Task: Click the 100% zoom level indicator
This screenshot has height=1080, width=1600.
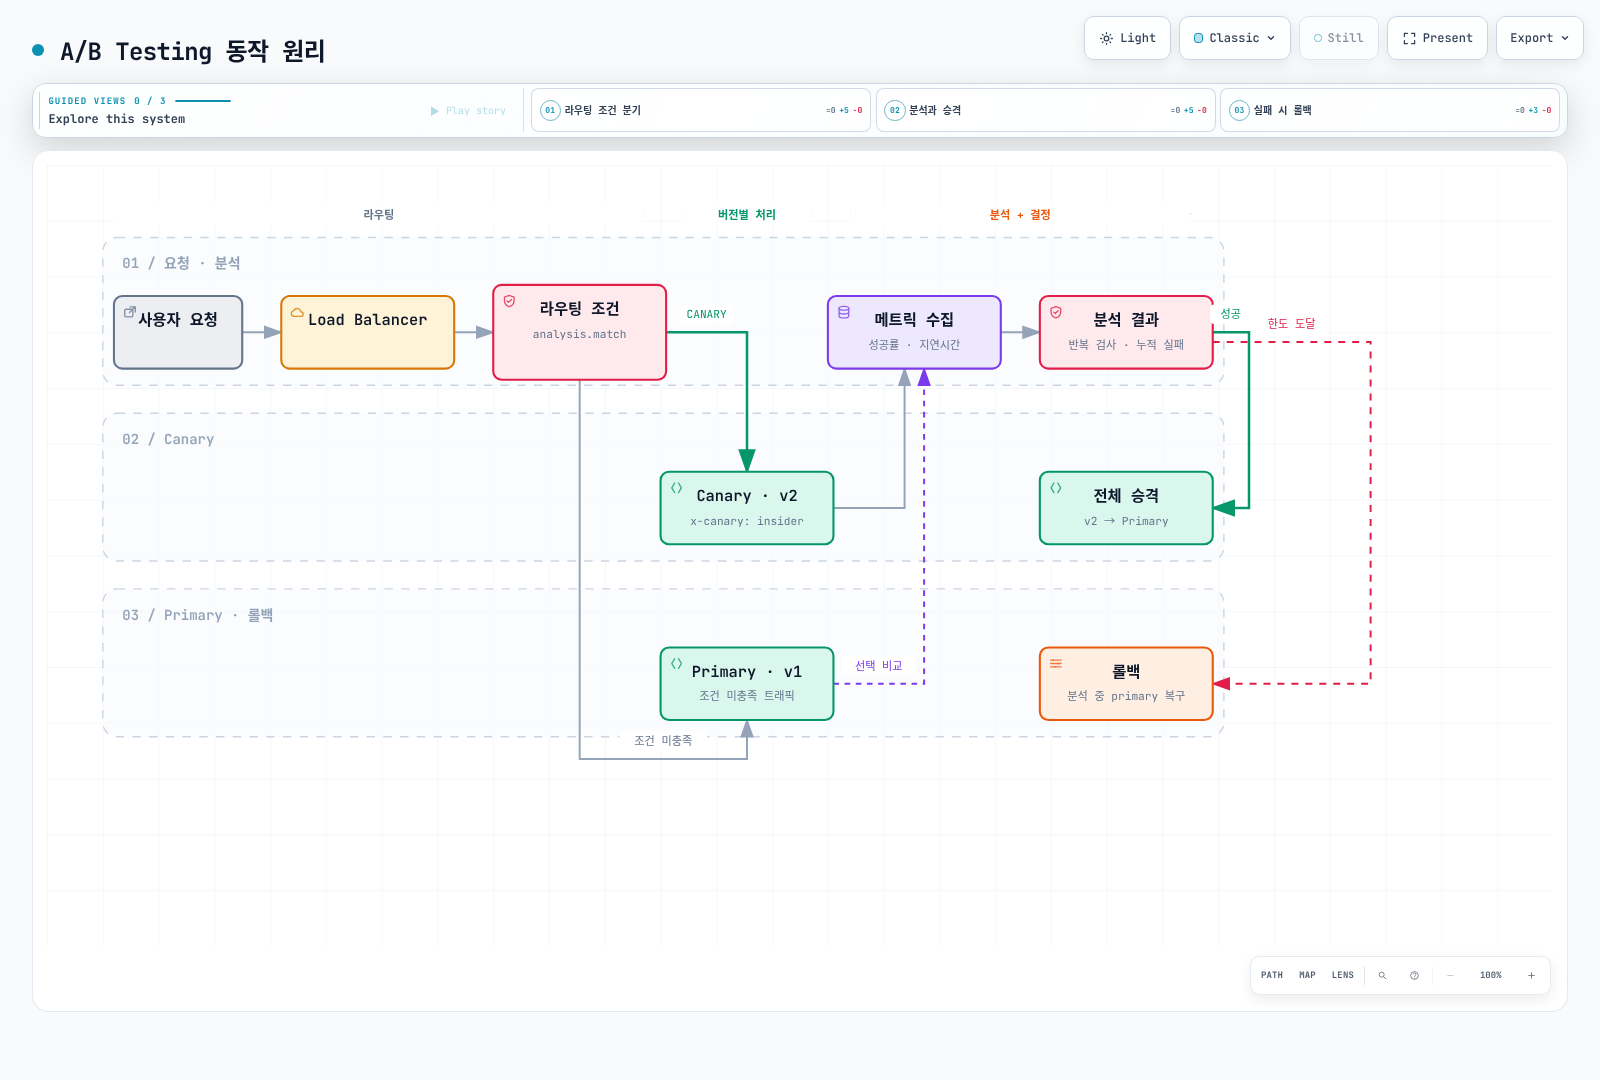Action: pyautogui.click(x=1490, y=975)
